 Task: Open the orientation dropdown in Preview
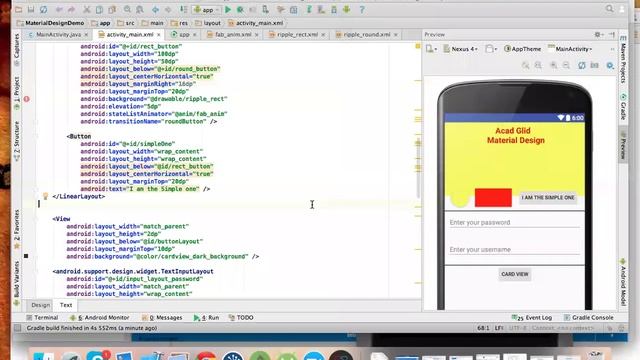[491, 49]
